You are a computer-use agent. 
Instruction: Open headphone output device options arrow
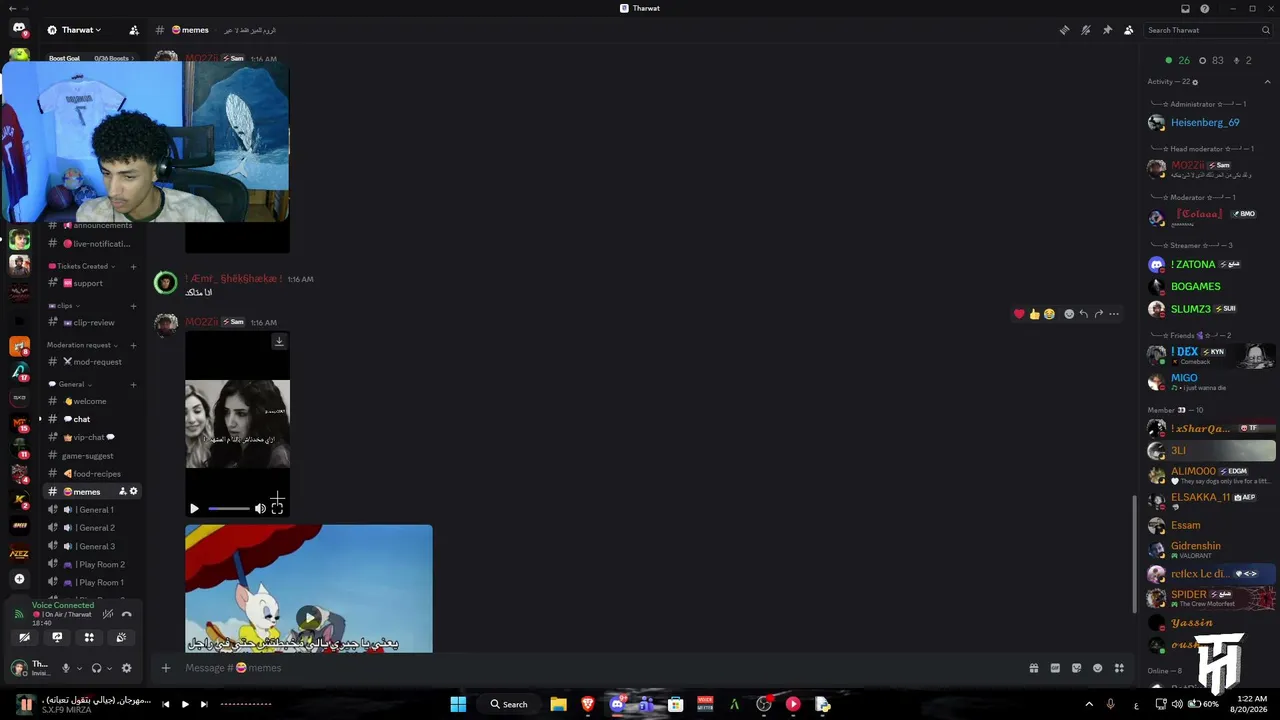[x=109, y=668]
